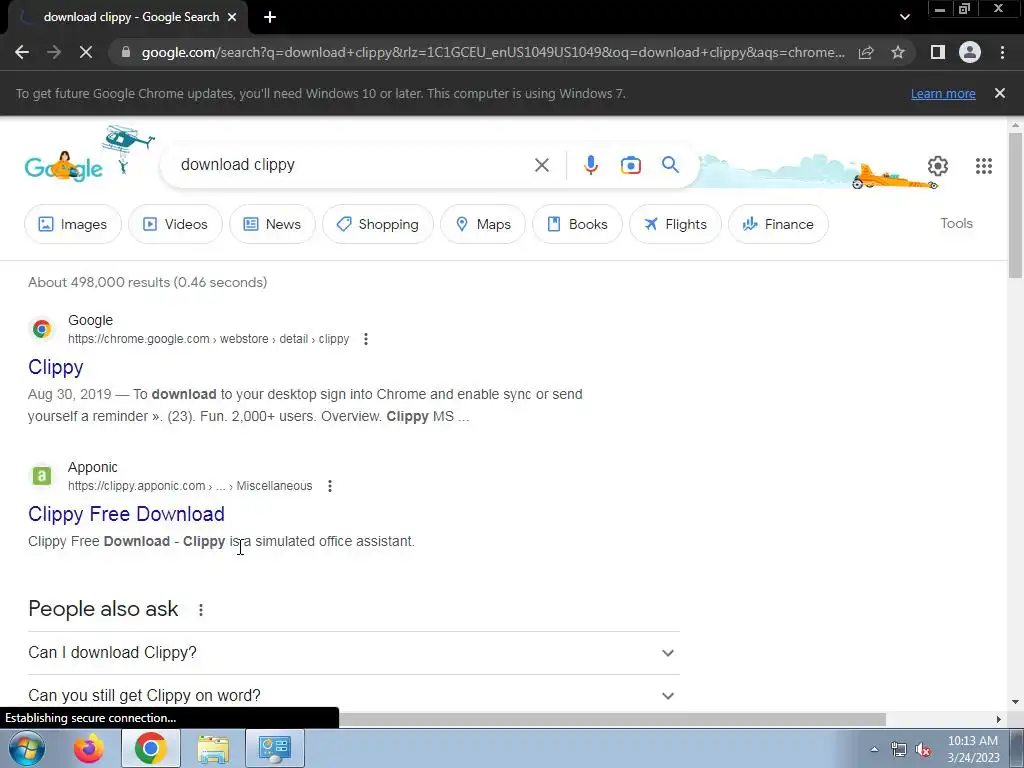Open the Clippy Free Download result
Image resolution: width=1024 pixels, height=768 pixels.
(126, 514)
